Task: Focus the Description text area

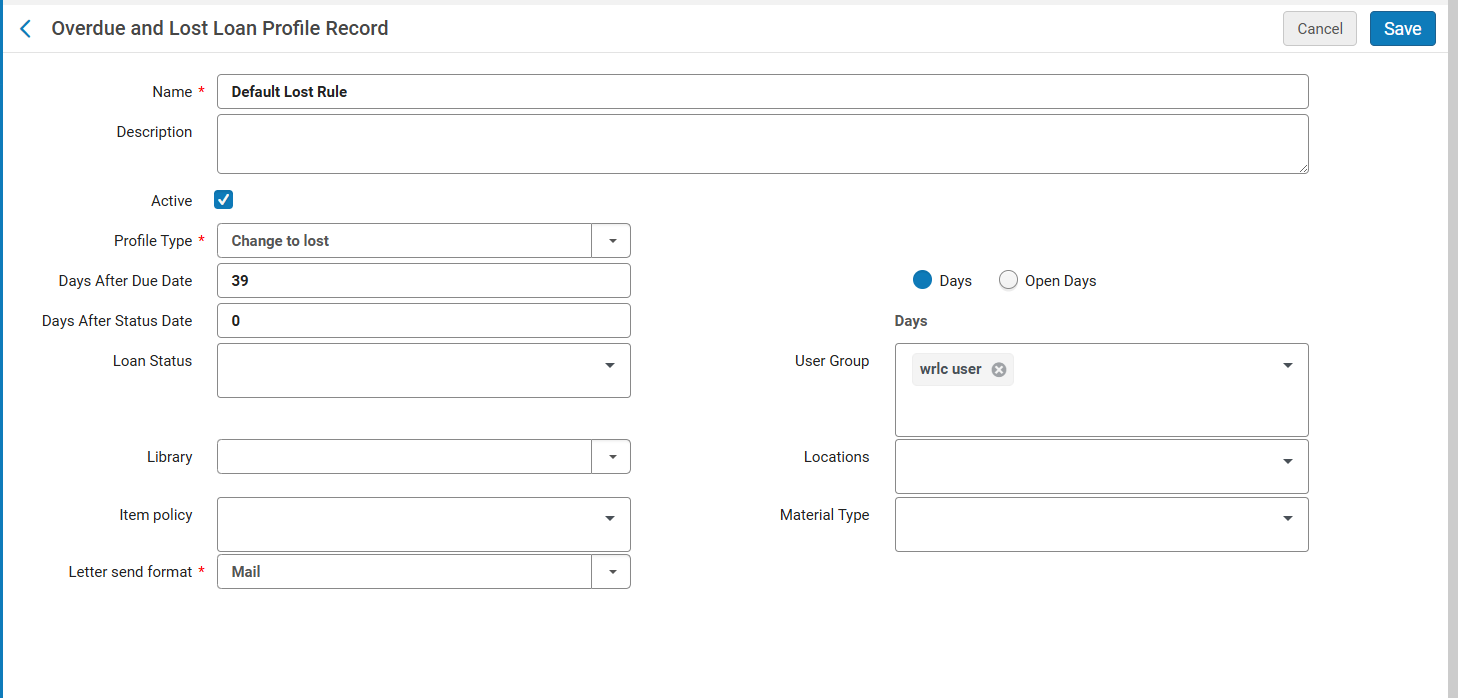Action: 762,144
